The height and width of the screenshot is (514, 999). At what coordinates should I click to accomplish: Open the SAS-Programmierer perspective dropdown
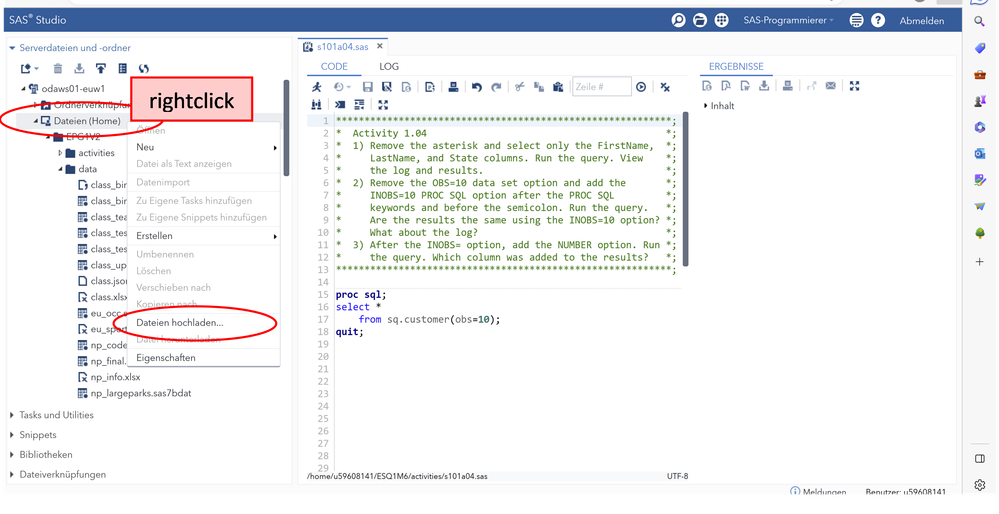[789, 20]
